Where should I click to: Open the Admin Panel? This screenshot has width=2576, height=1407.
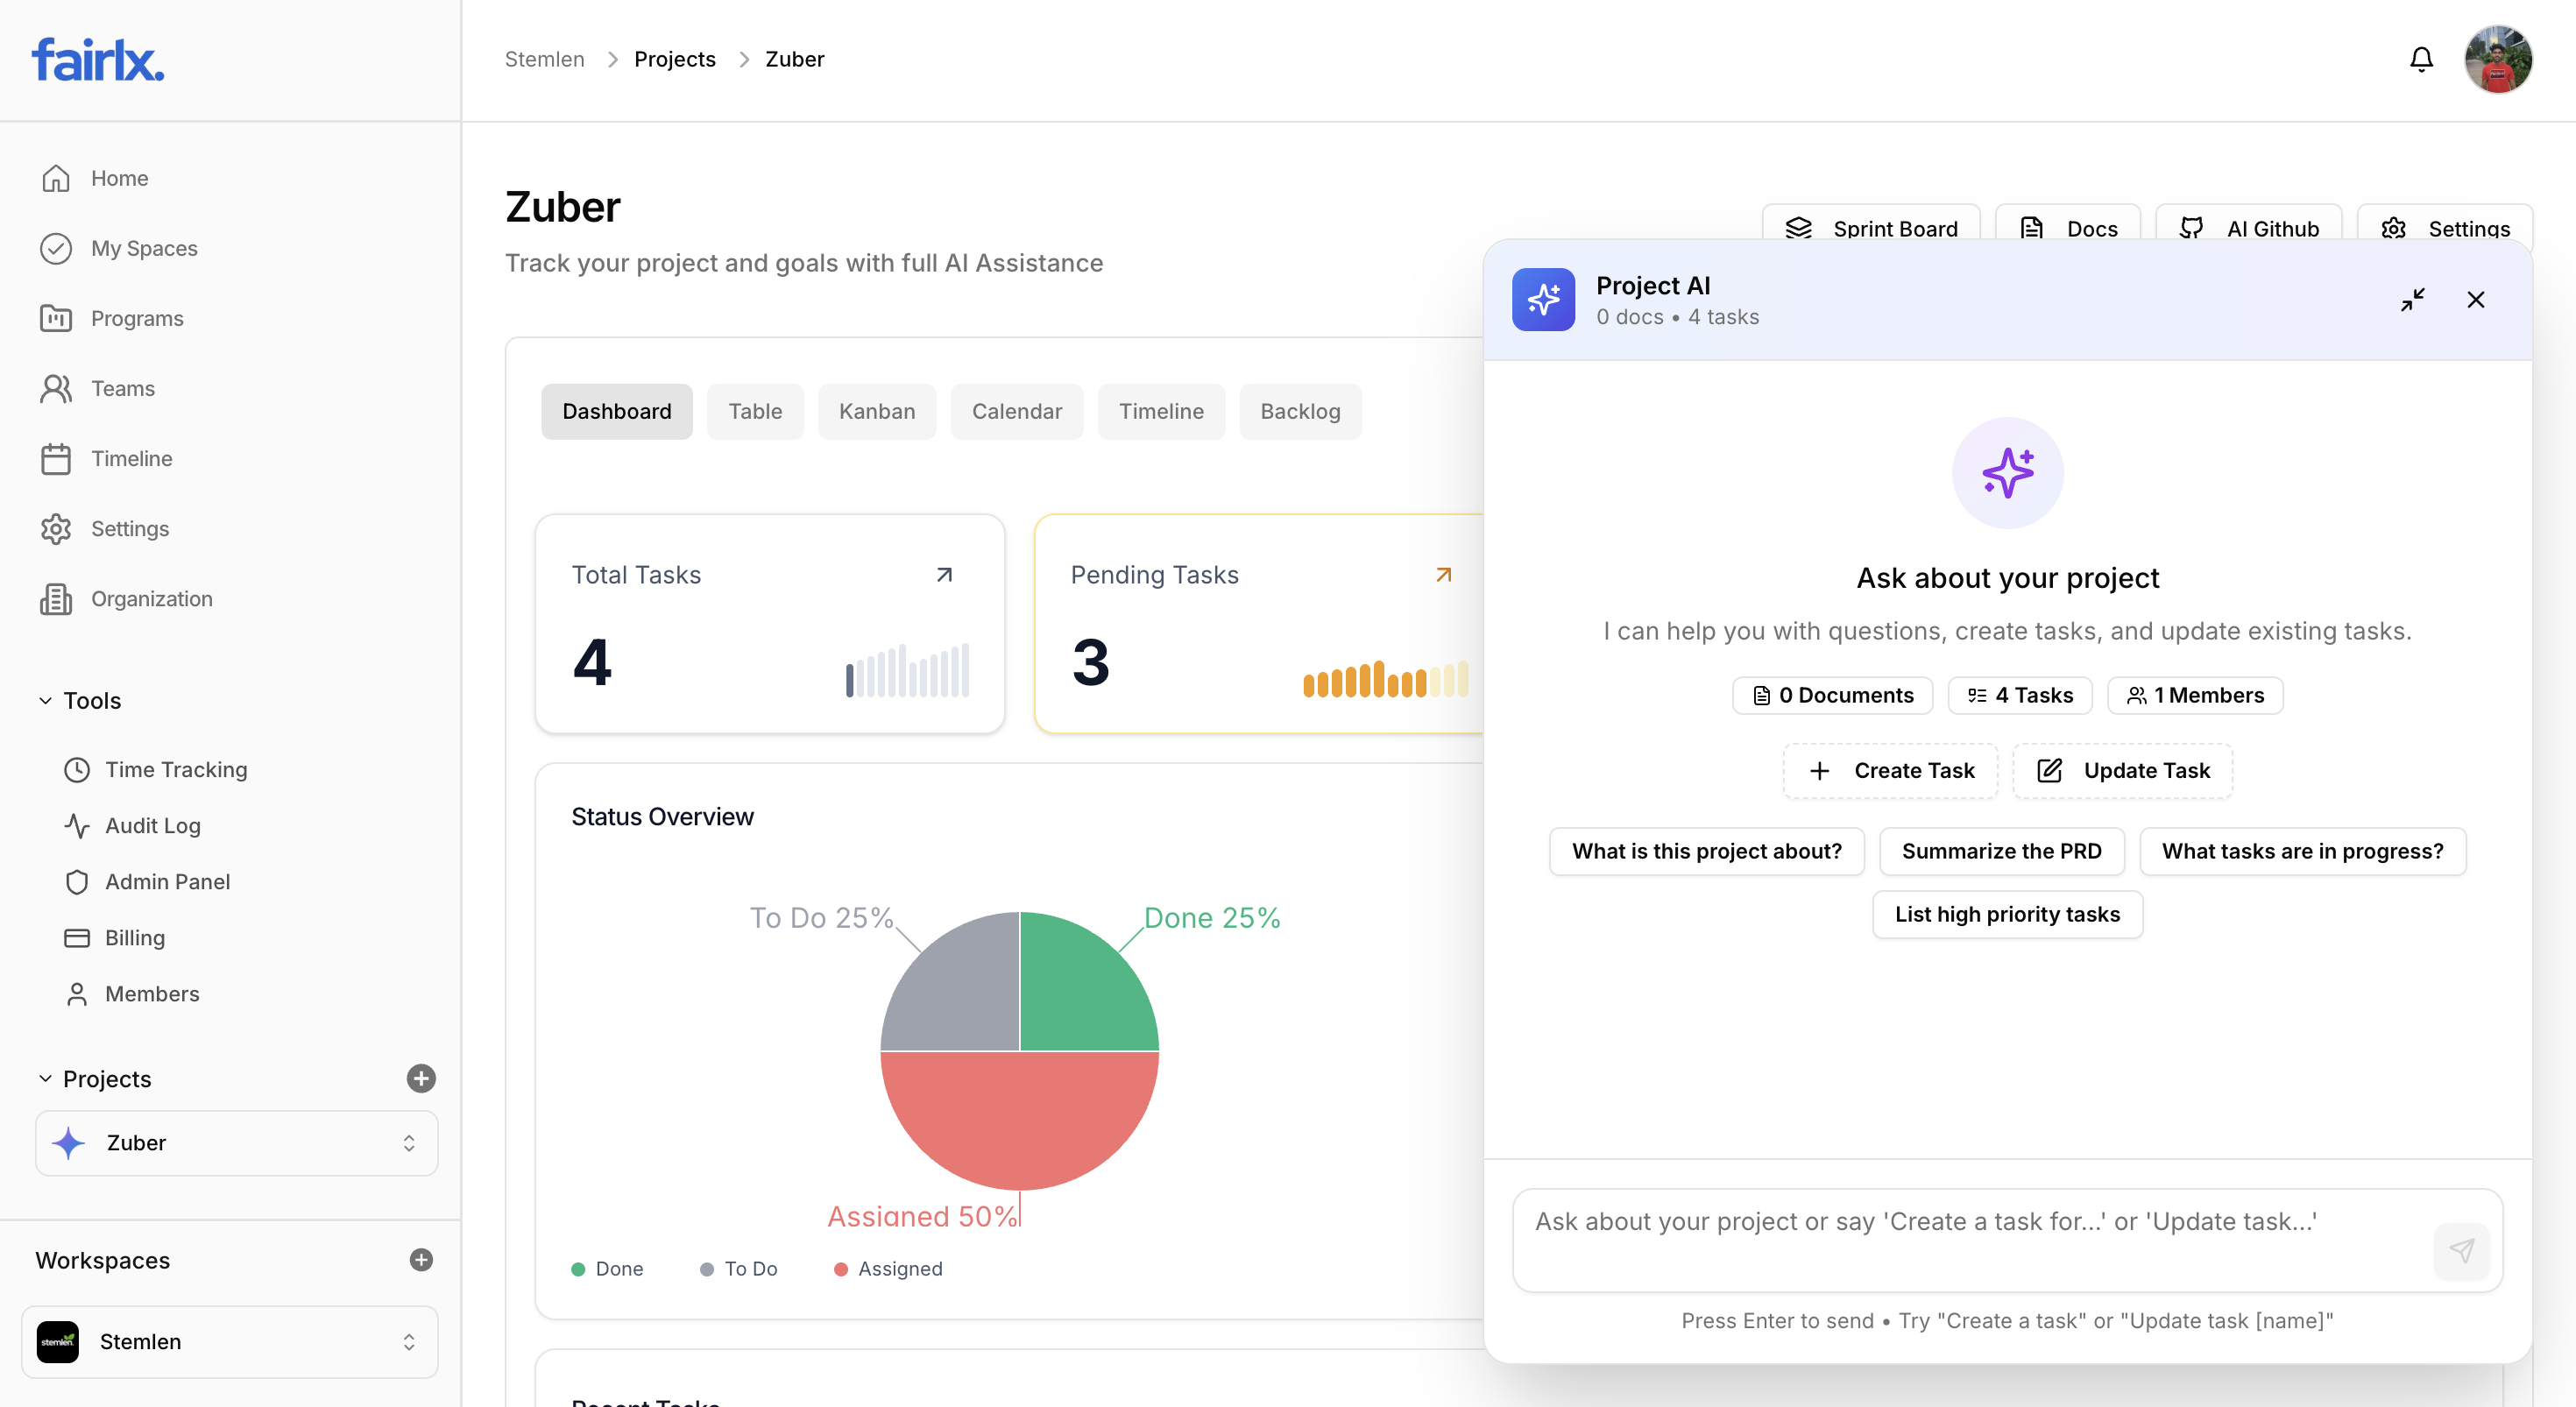[167, 881]
